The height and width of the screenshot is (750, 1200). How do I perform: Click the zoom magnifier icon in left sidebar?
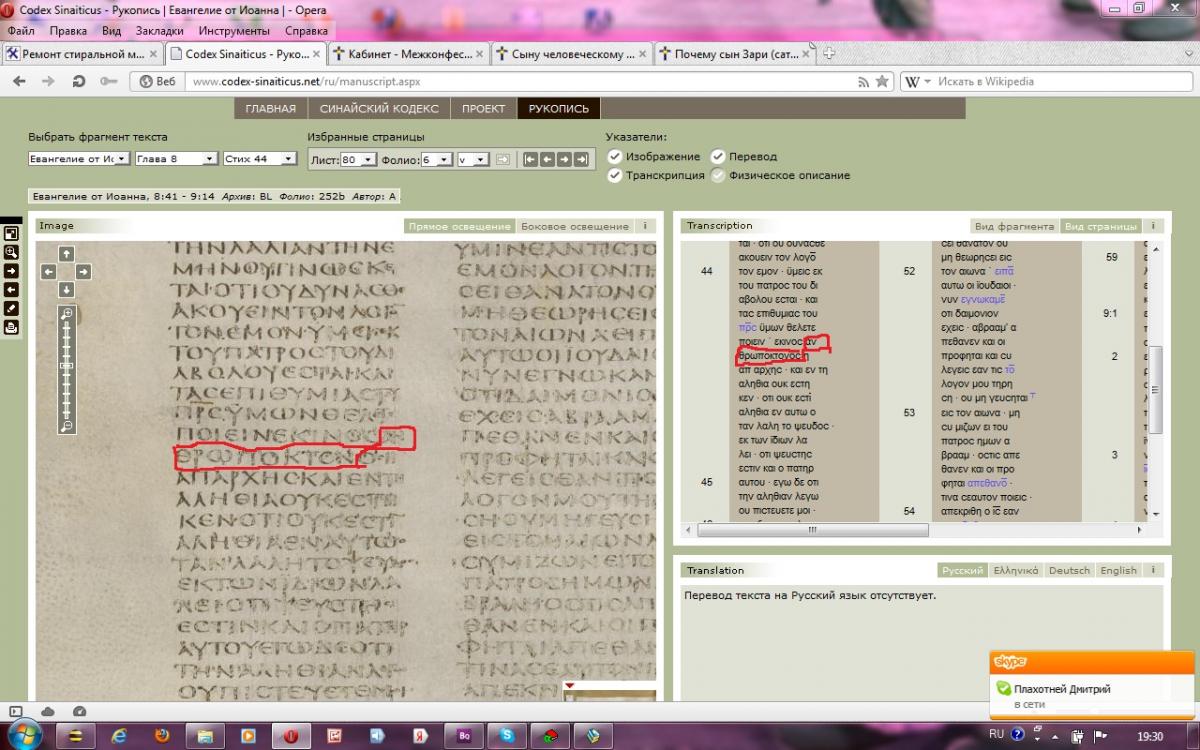11,252
